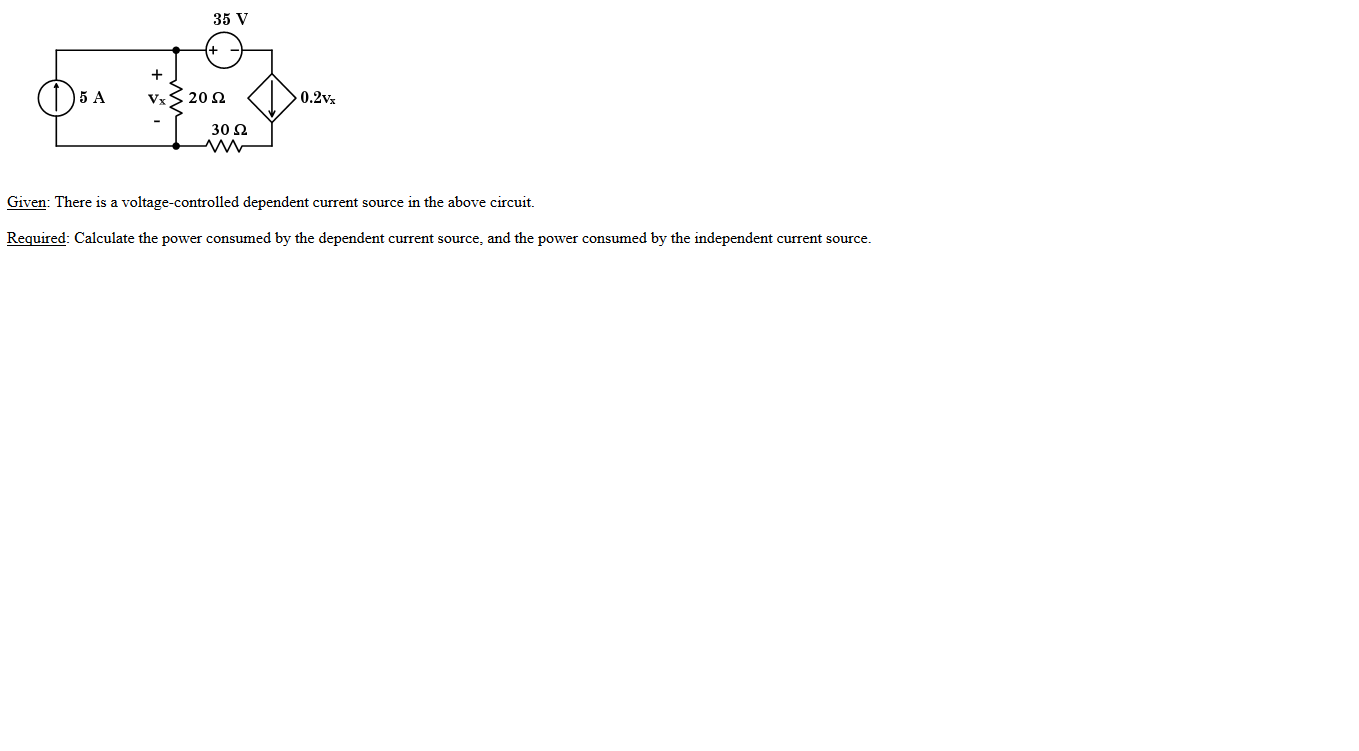Click the 5 A independent current source symbol
This screenshot has height=751, width=1359.
56,98
